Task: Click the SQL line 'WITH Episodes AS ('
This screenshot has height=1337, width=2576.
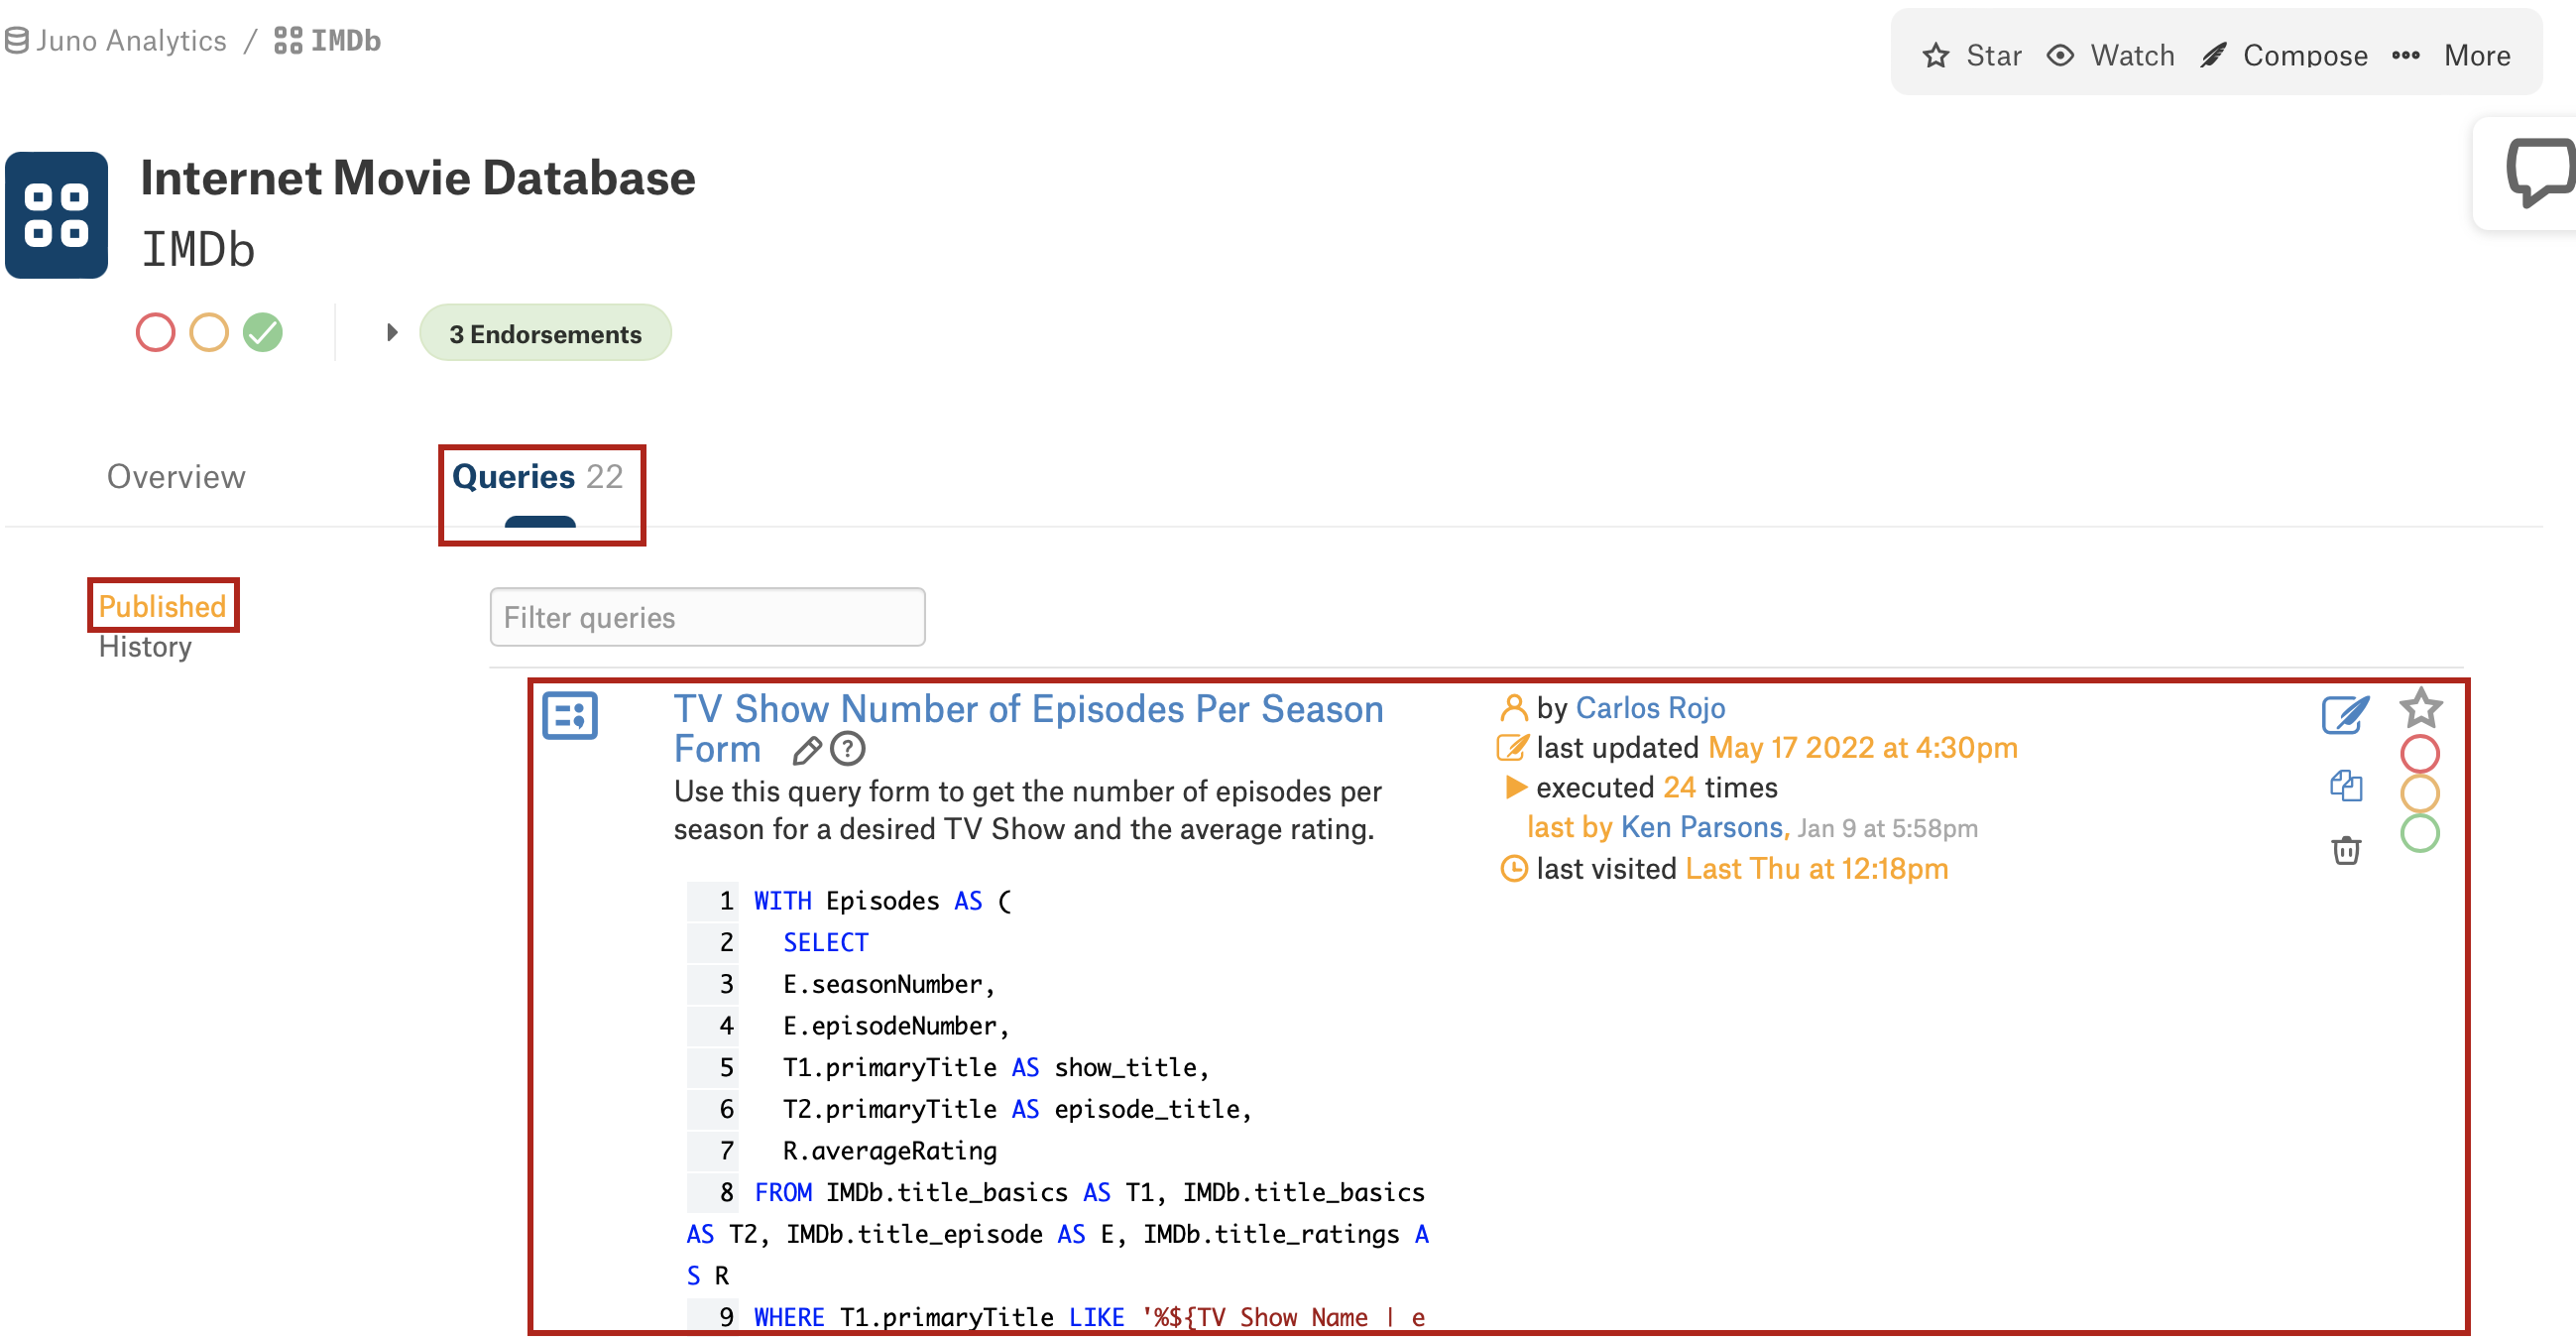Action: pyautogui.click(x=882, y=901)
